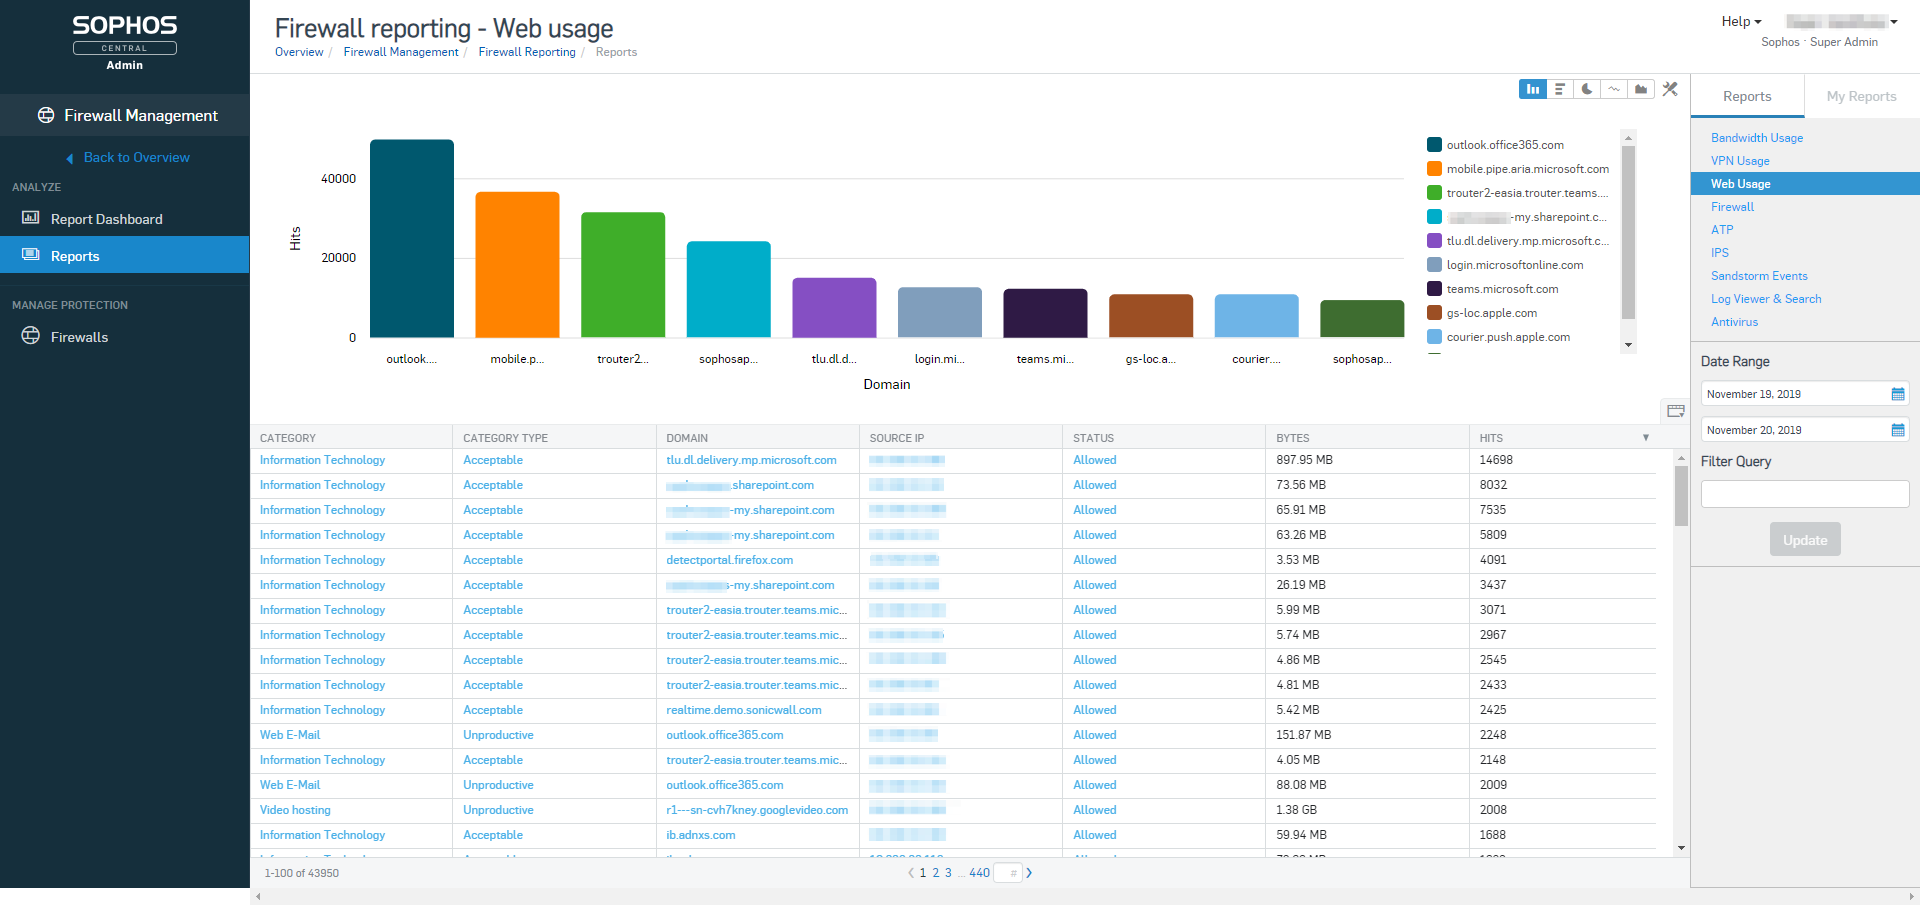Click the end date field November 20, 2019
Screen dimensions: 1920x905
click(x=1805, y=430)
